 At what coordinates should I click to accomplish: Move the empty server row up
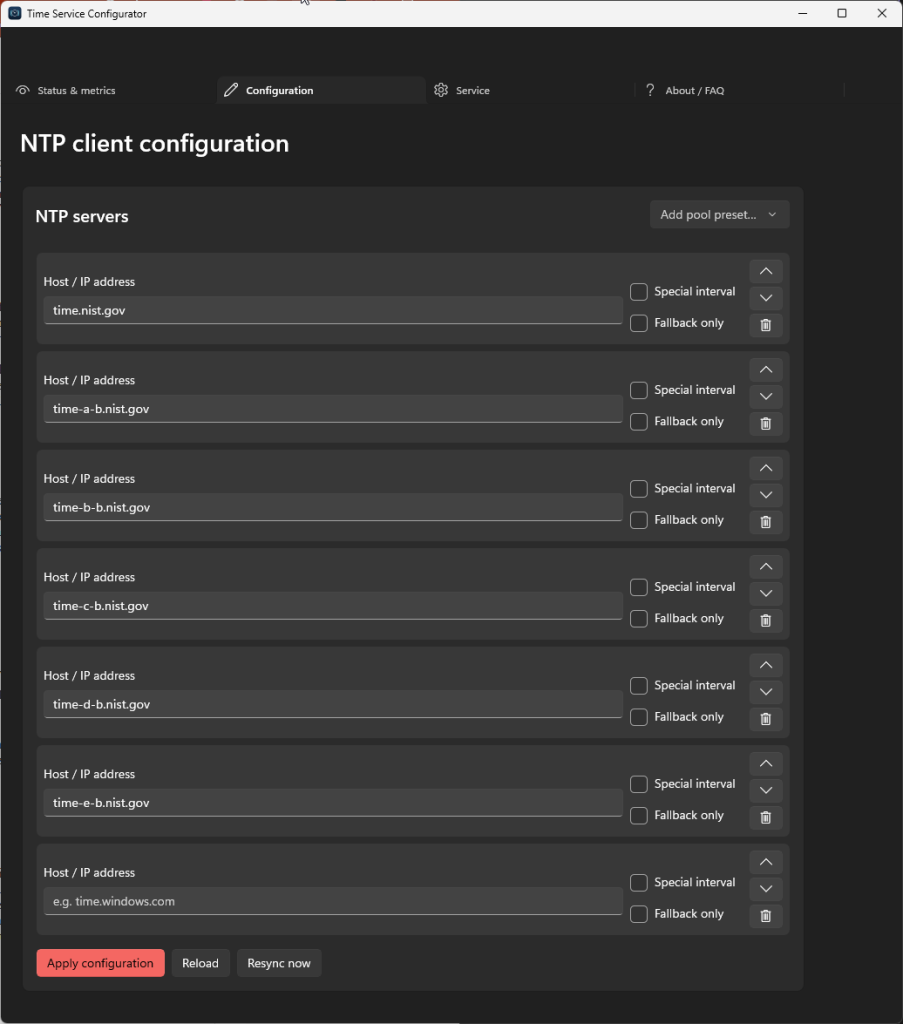click(x=766, y=863)
